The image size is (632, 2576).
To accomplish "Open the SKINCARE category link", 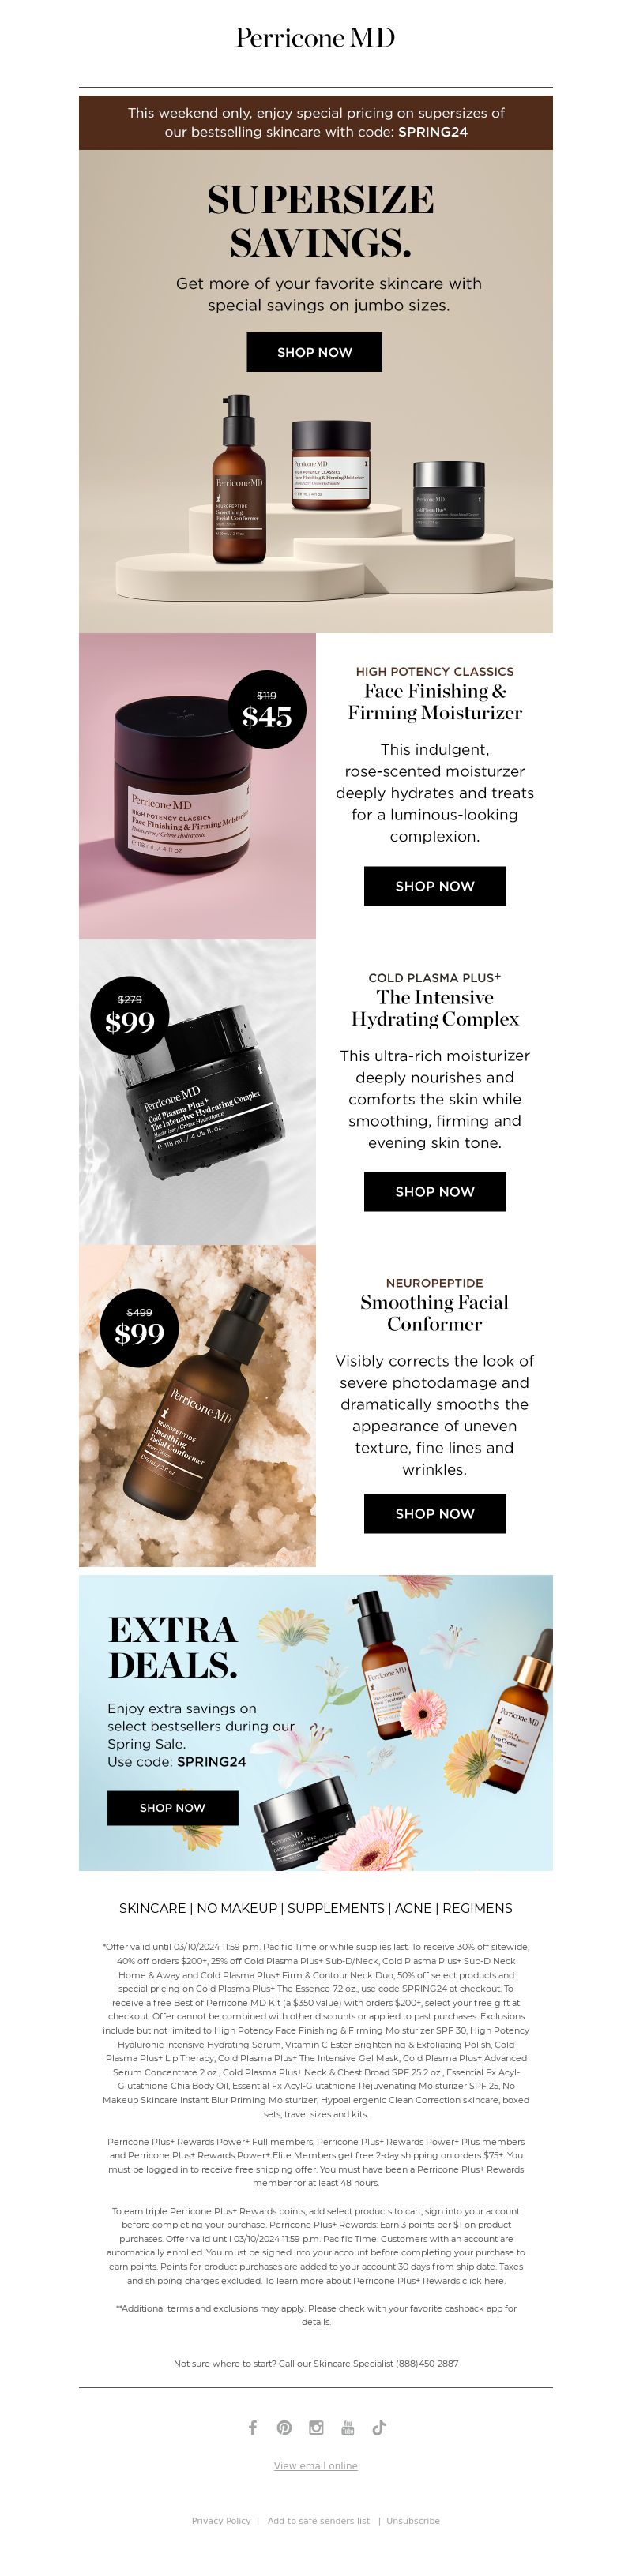I will pos(152,1908).
